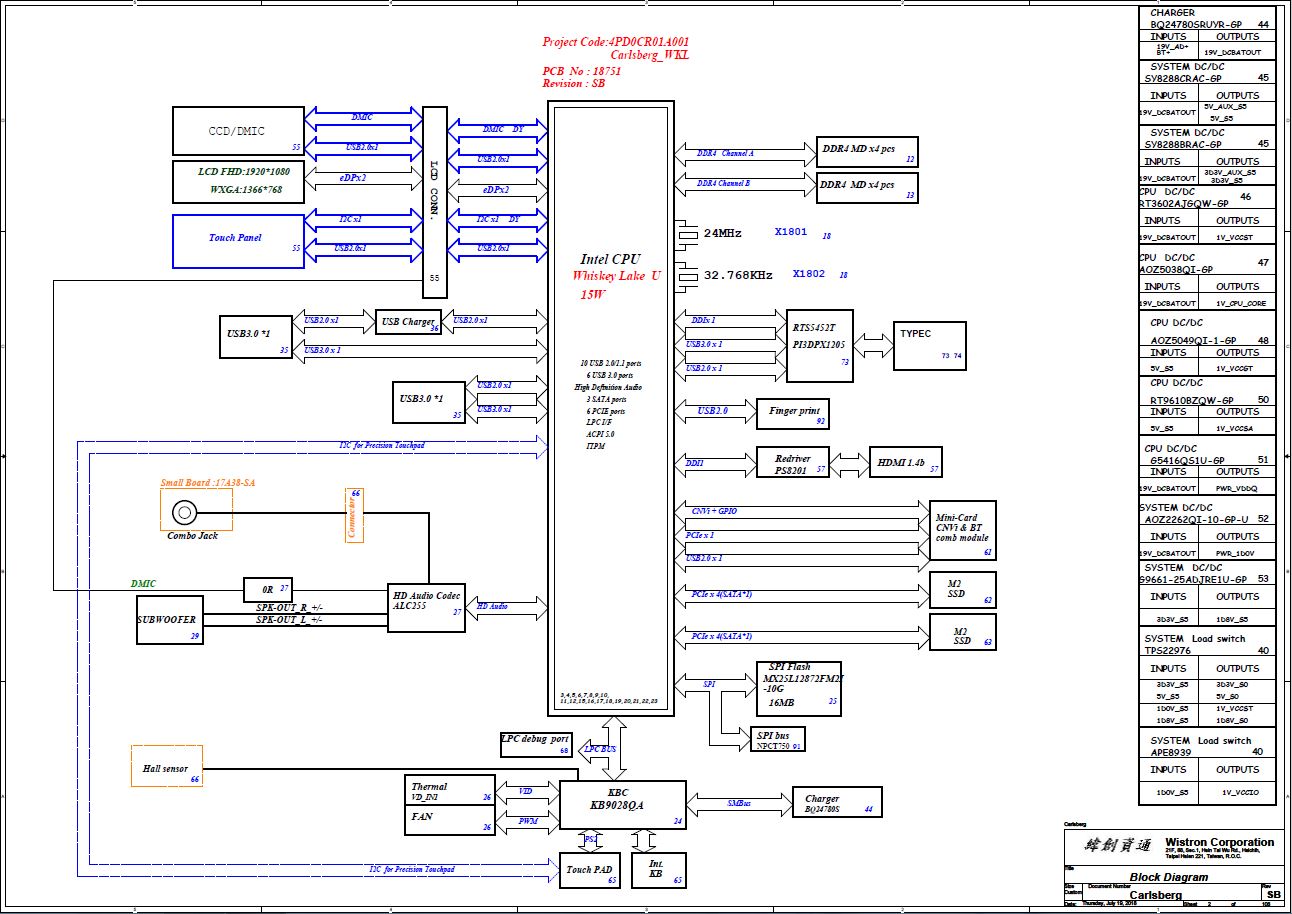
Task: Select the Mini-Card CNVi & BT module block
Action: [962, 530]
